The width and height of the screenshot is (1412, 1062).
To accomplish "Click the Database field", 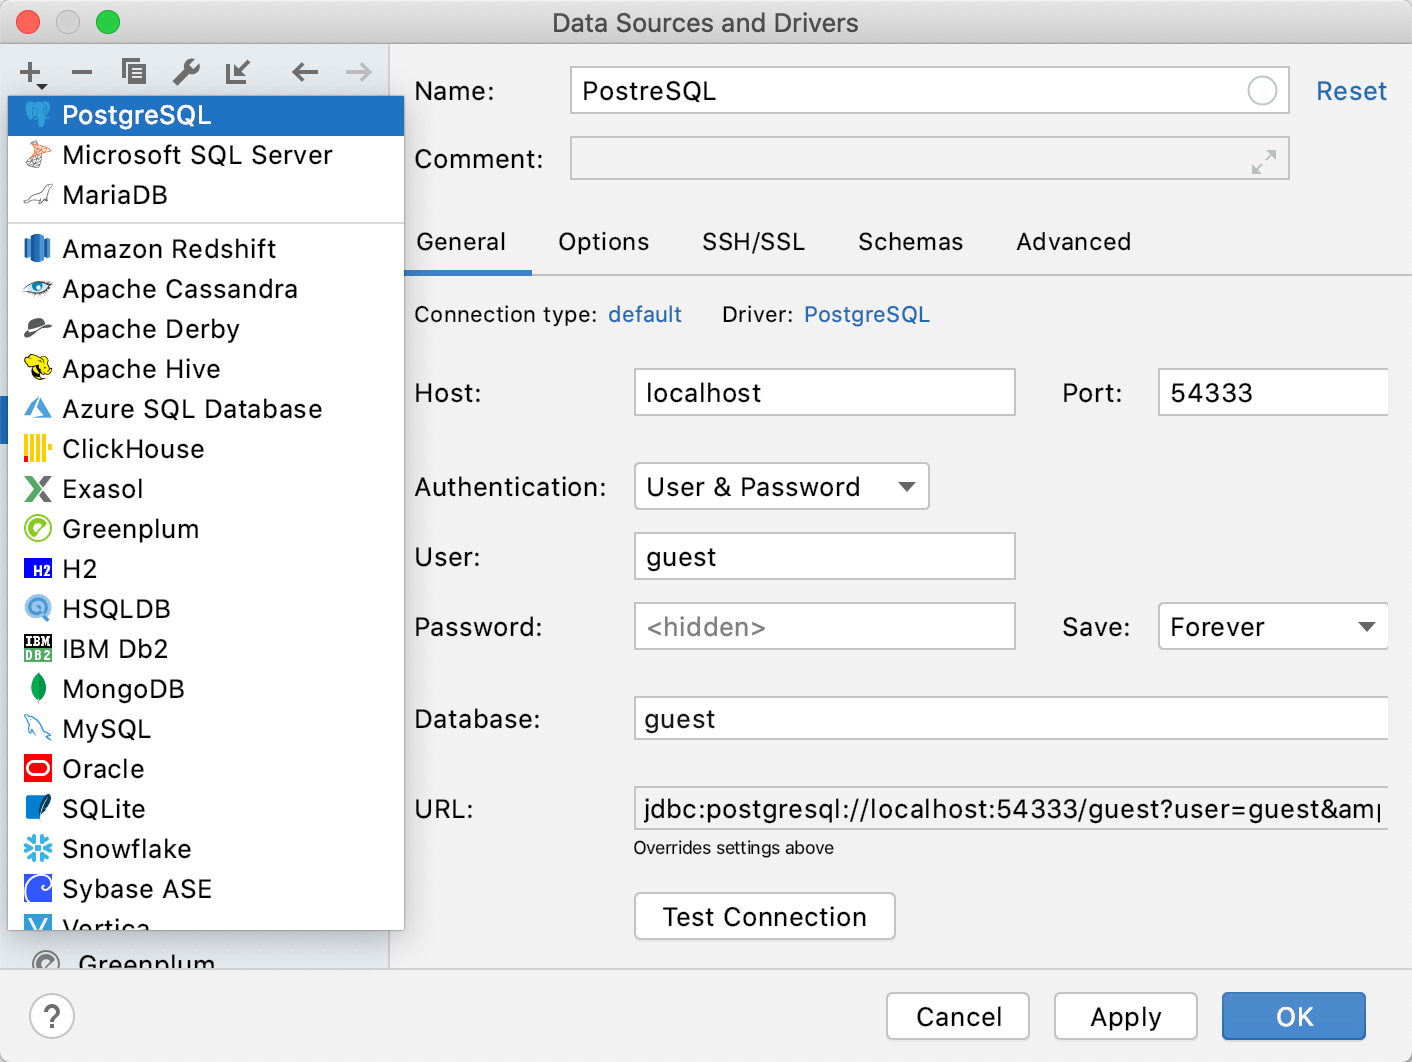I will click(x=1011, y=718).
